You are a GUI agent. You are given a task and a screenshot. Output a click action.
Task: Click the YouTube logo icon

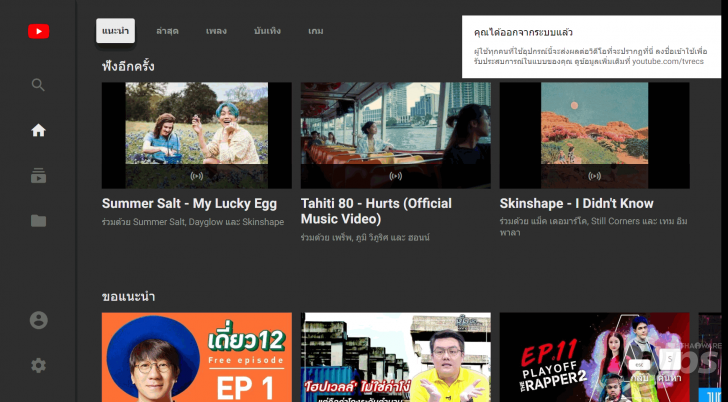click(x=39, y=32)
